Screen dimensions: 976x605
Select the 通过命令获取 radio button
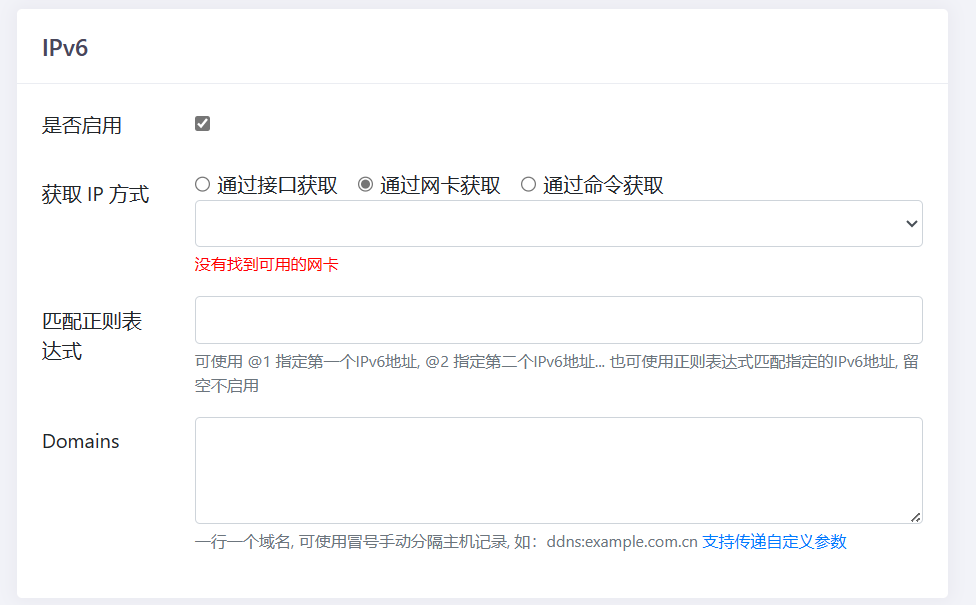[x=528, y=184]
